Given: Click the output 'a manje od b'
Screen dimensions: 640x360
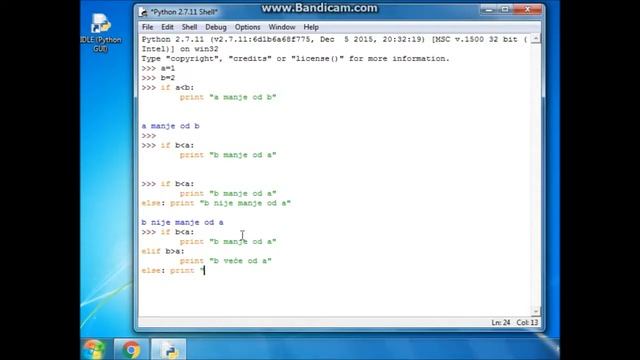Looking at the screenshot, I should coord(171,126).
